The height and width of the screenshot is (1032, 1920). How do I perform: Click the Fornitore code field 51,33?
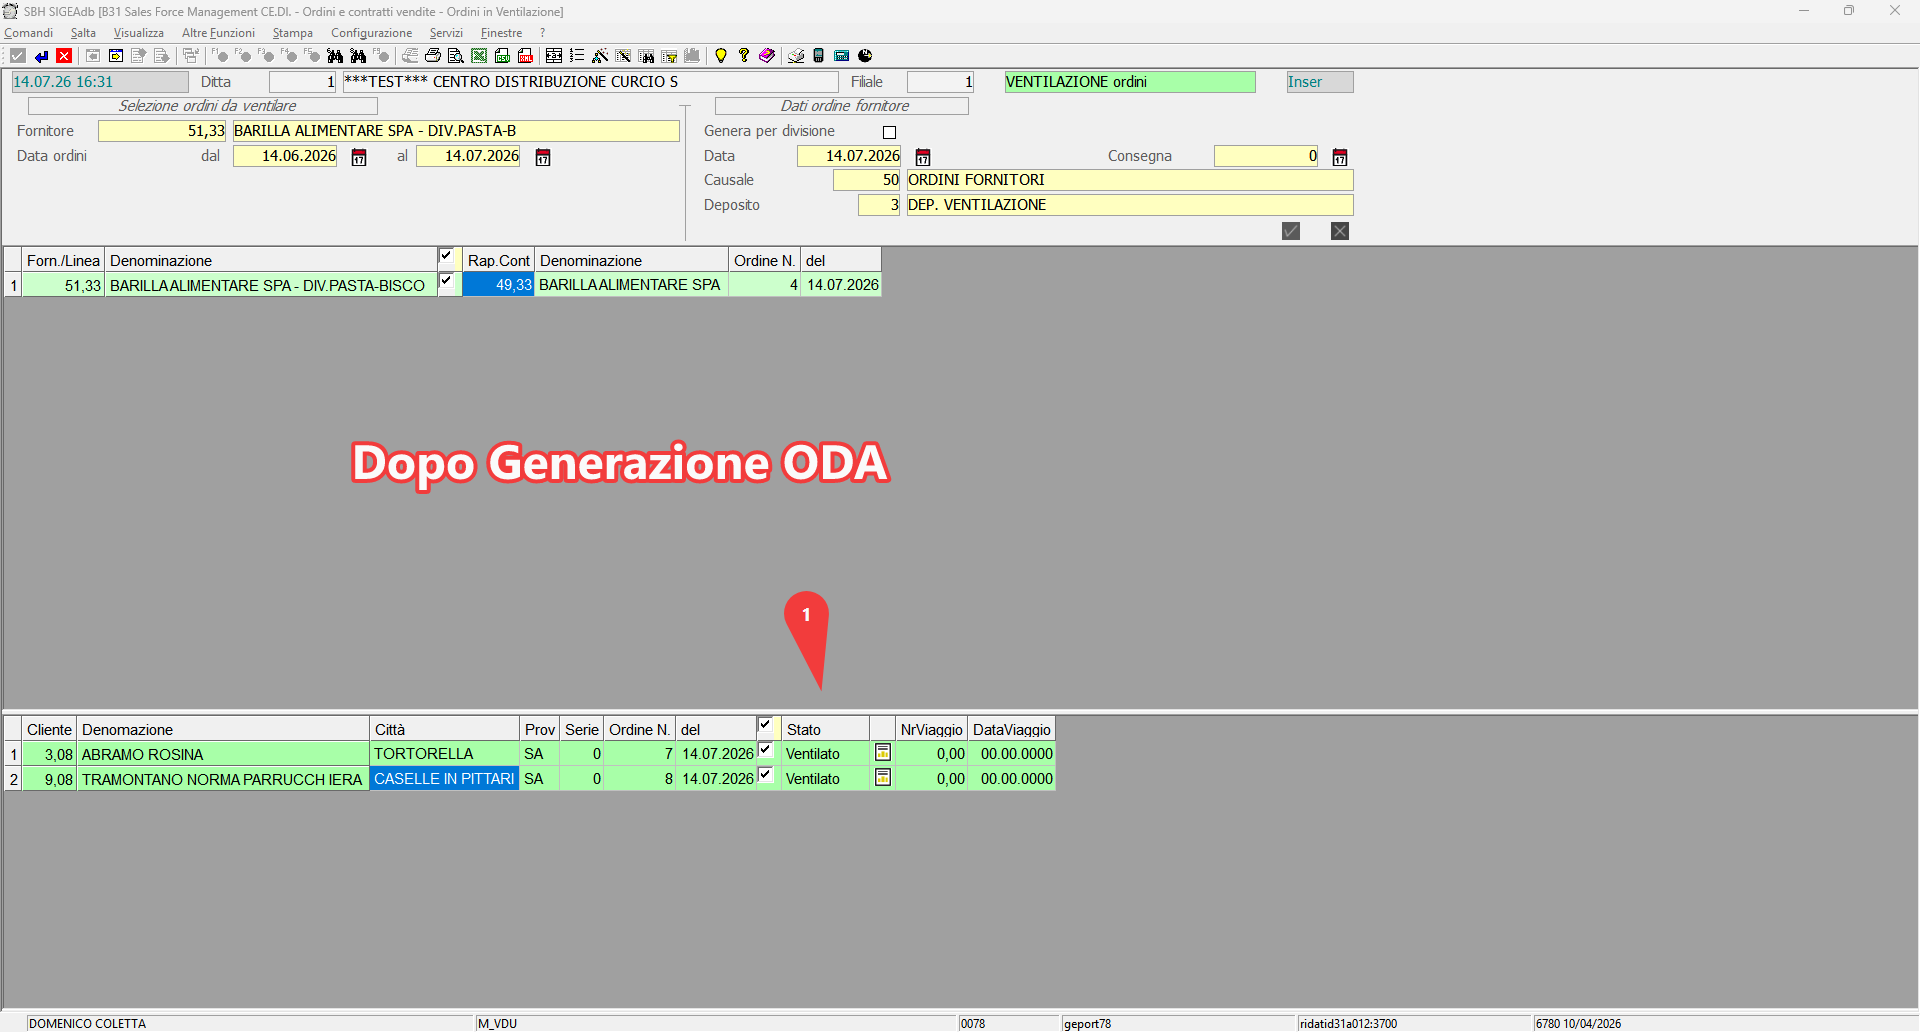pyautogui.click(x=163, y=131)
